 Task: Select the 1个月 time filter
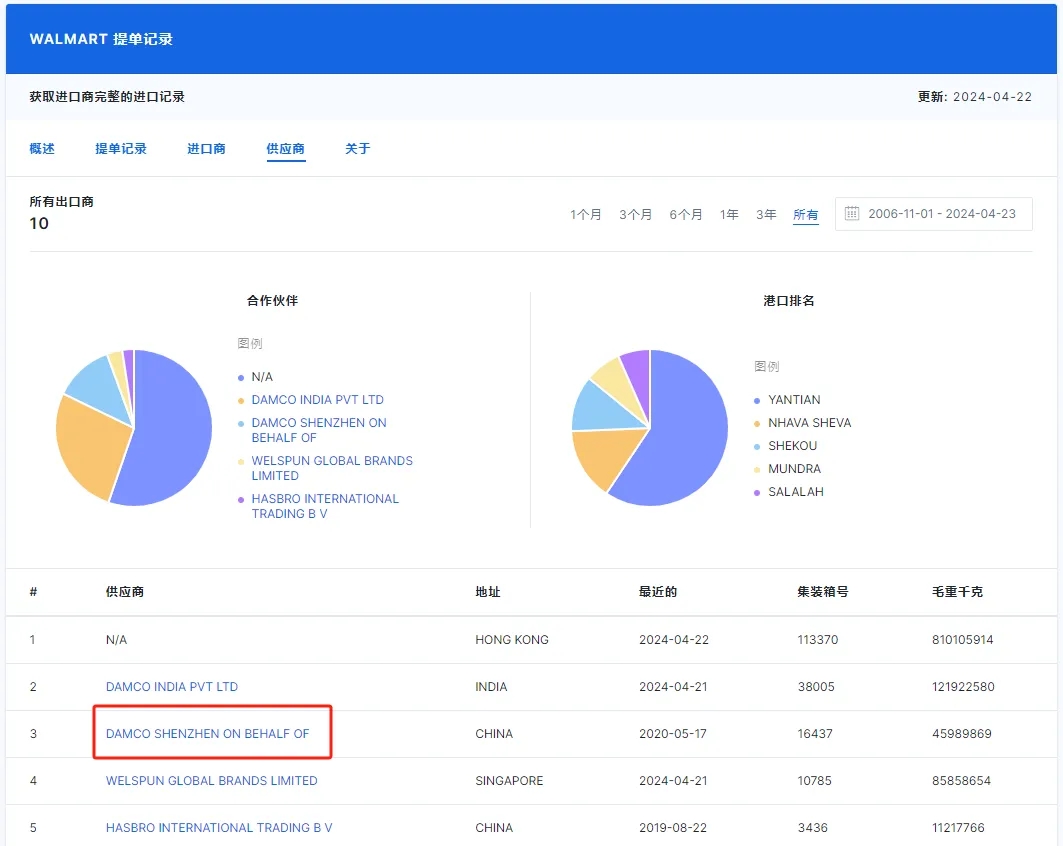(x=586, y=213)
